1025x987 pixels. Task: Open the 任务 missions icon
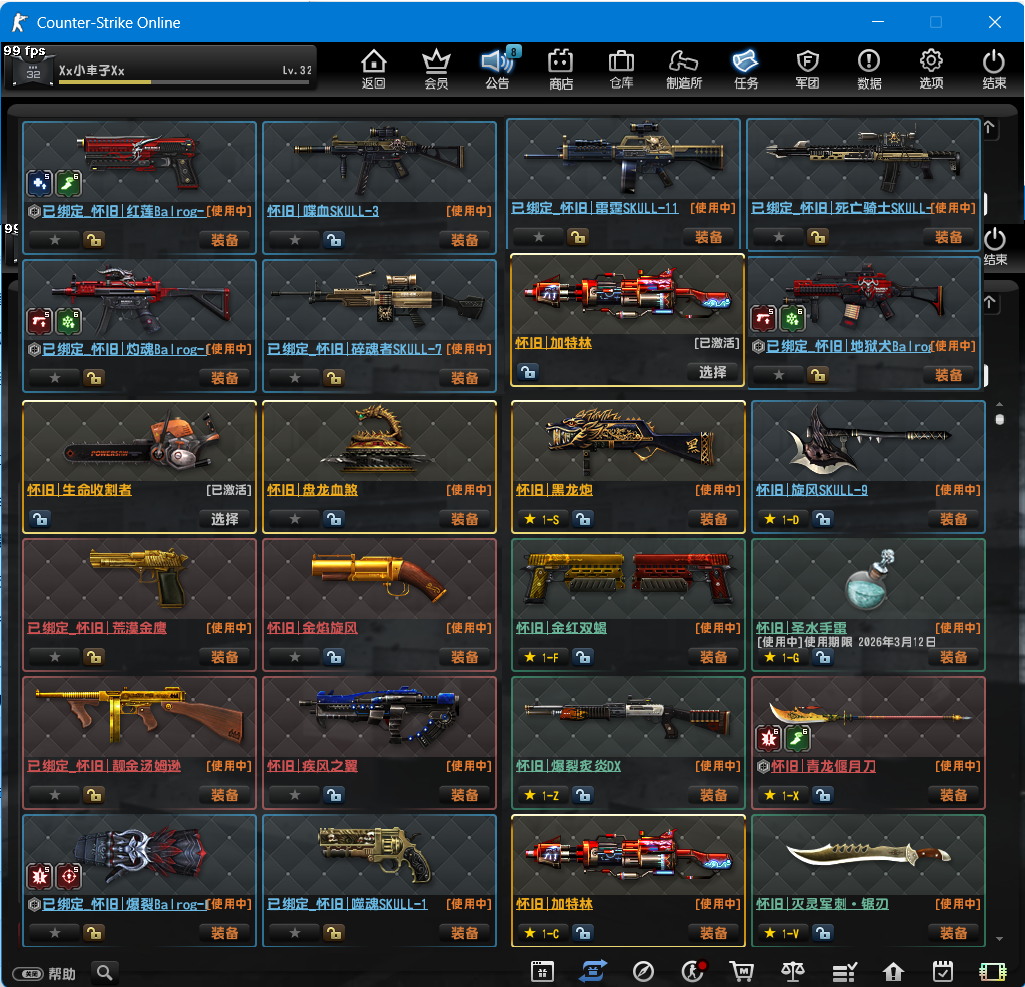coord(746,69)
